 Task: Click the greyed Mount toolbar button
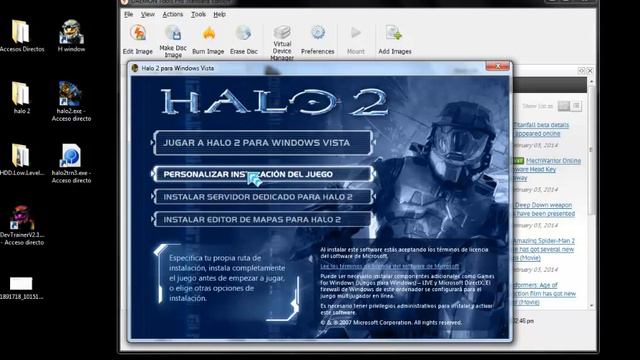pos(356,39)
